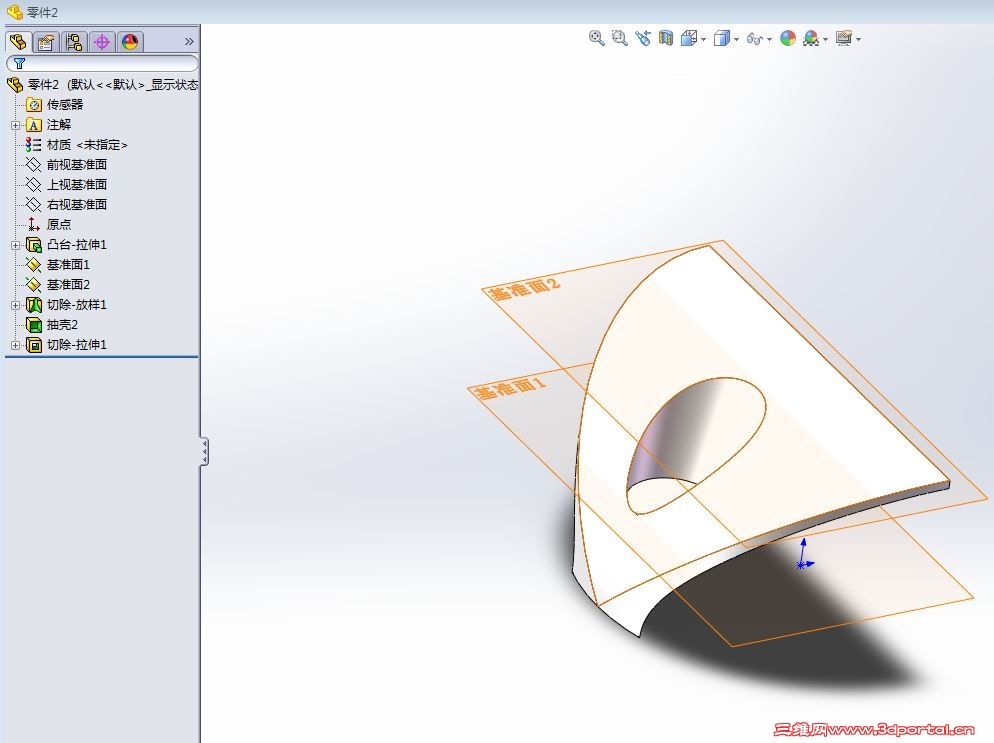
Task: Expand the 切除-放样1 feature
Action: click(x=16, y=305)
